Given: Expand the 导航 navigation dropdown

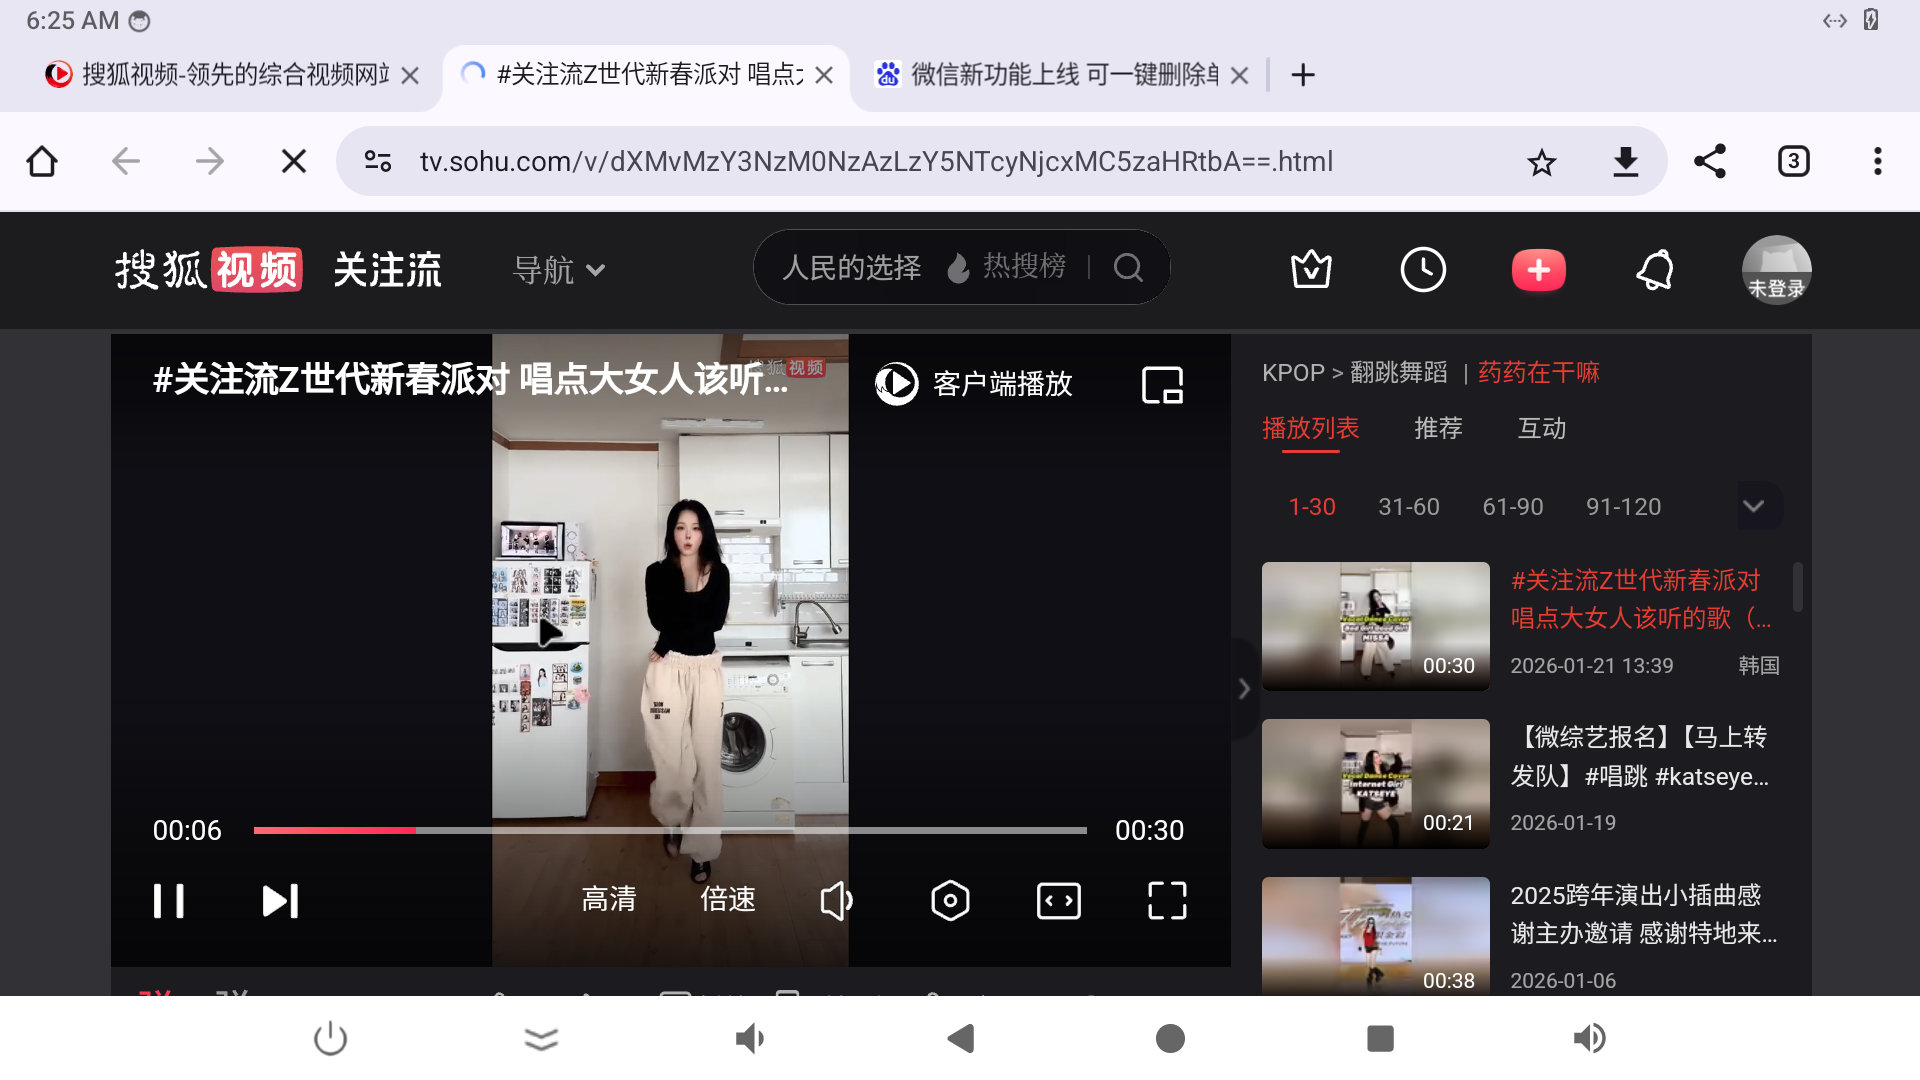Looking at the screenshot, I should tap(559, 270).
